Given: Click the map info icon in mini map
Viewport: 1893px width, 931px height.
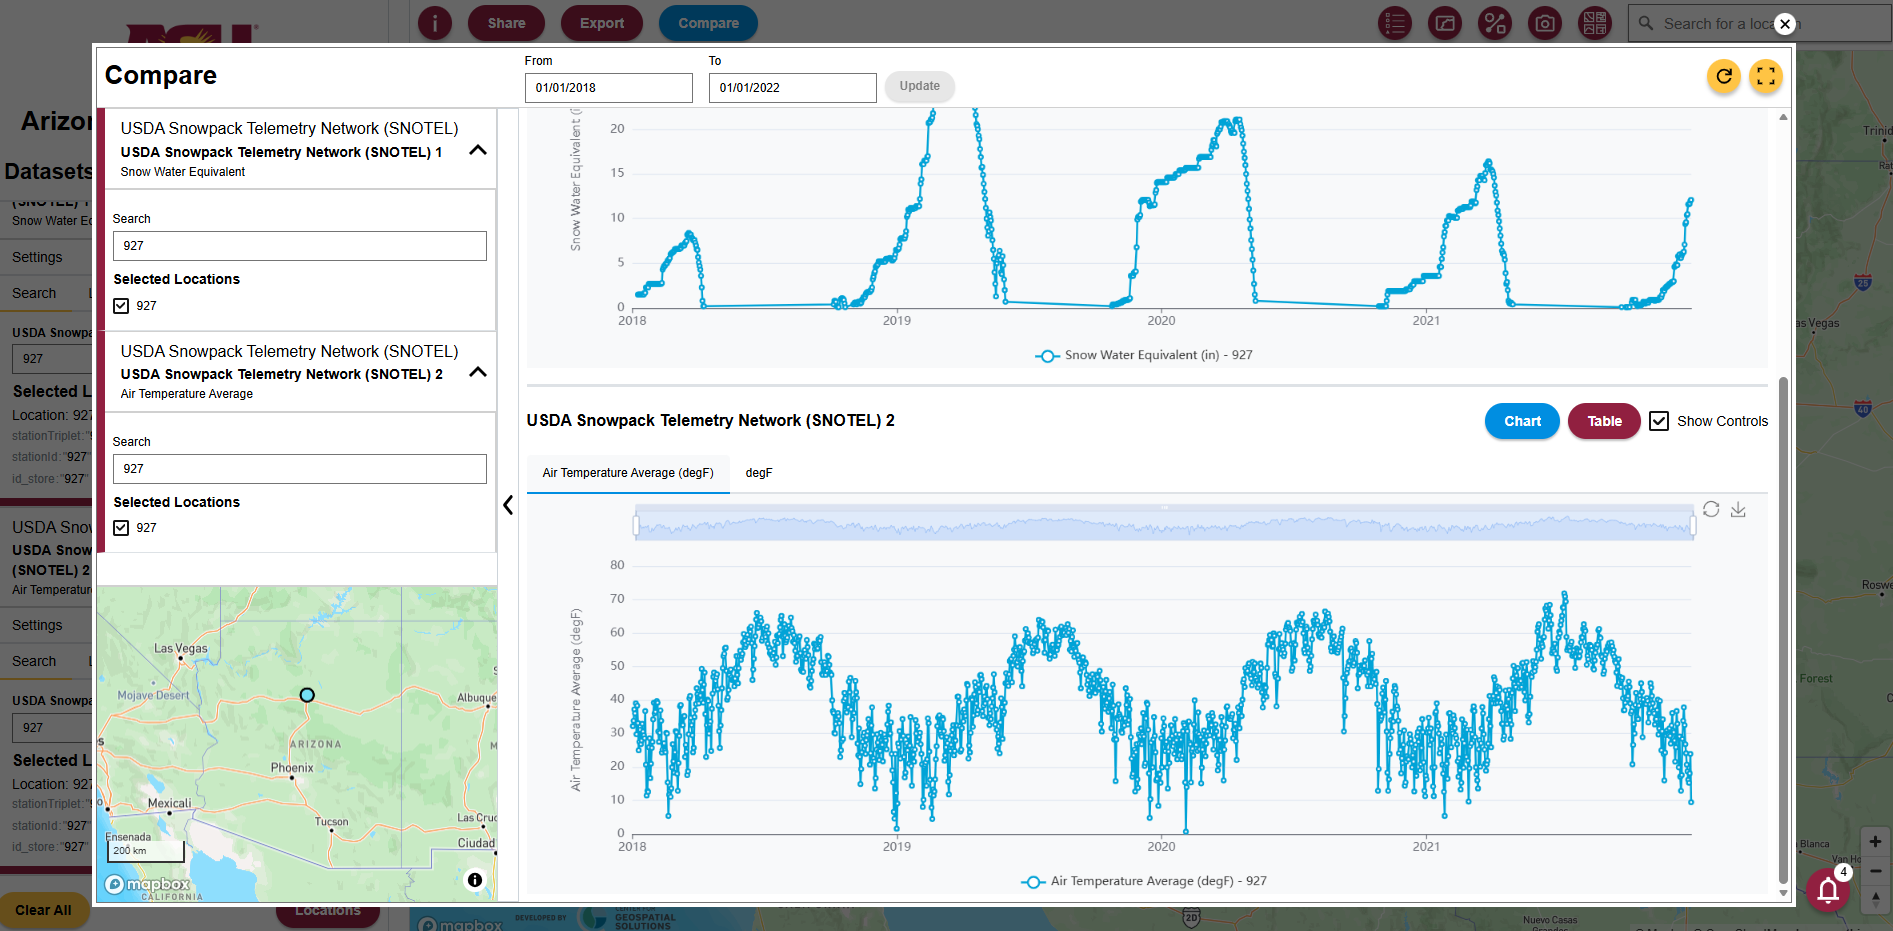Looking at the screenshot, I should [475, 880].
